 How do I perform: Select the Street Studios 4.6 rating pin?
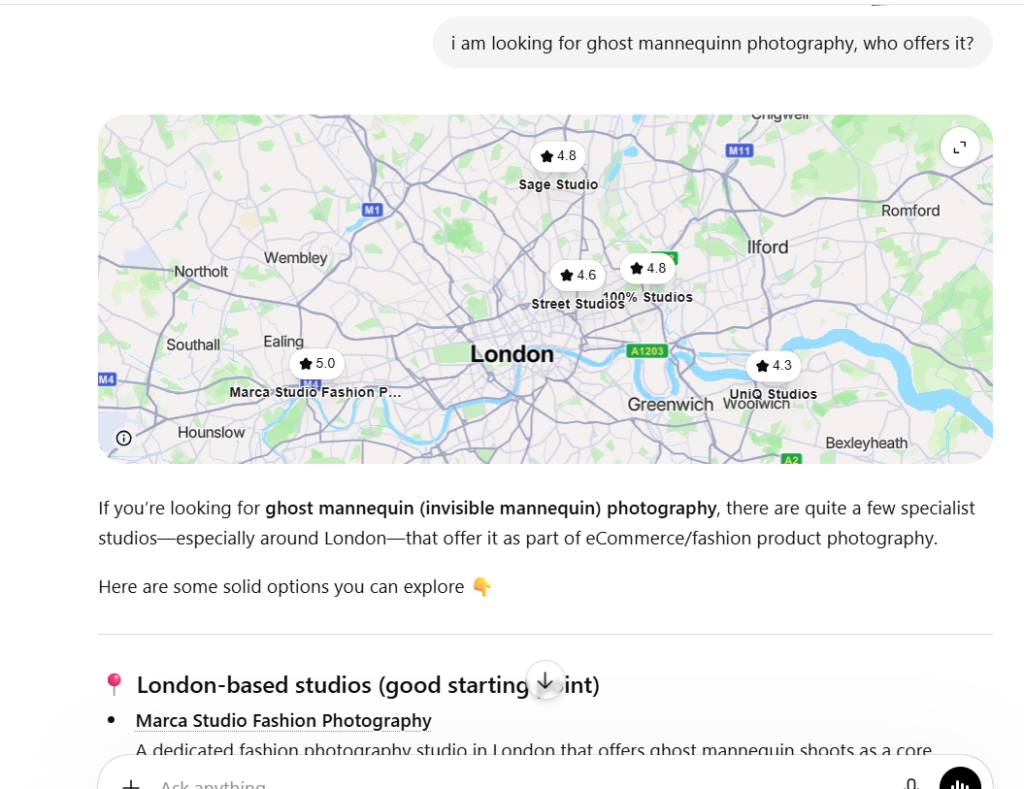[x=578, y=275]
